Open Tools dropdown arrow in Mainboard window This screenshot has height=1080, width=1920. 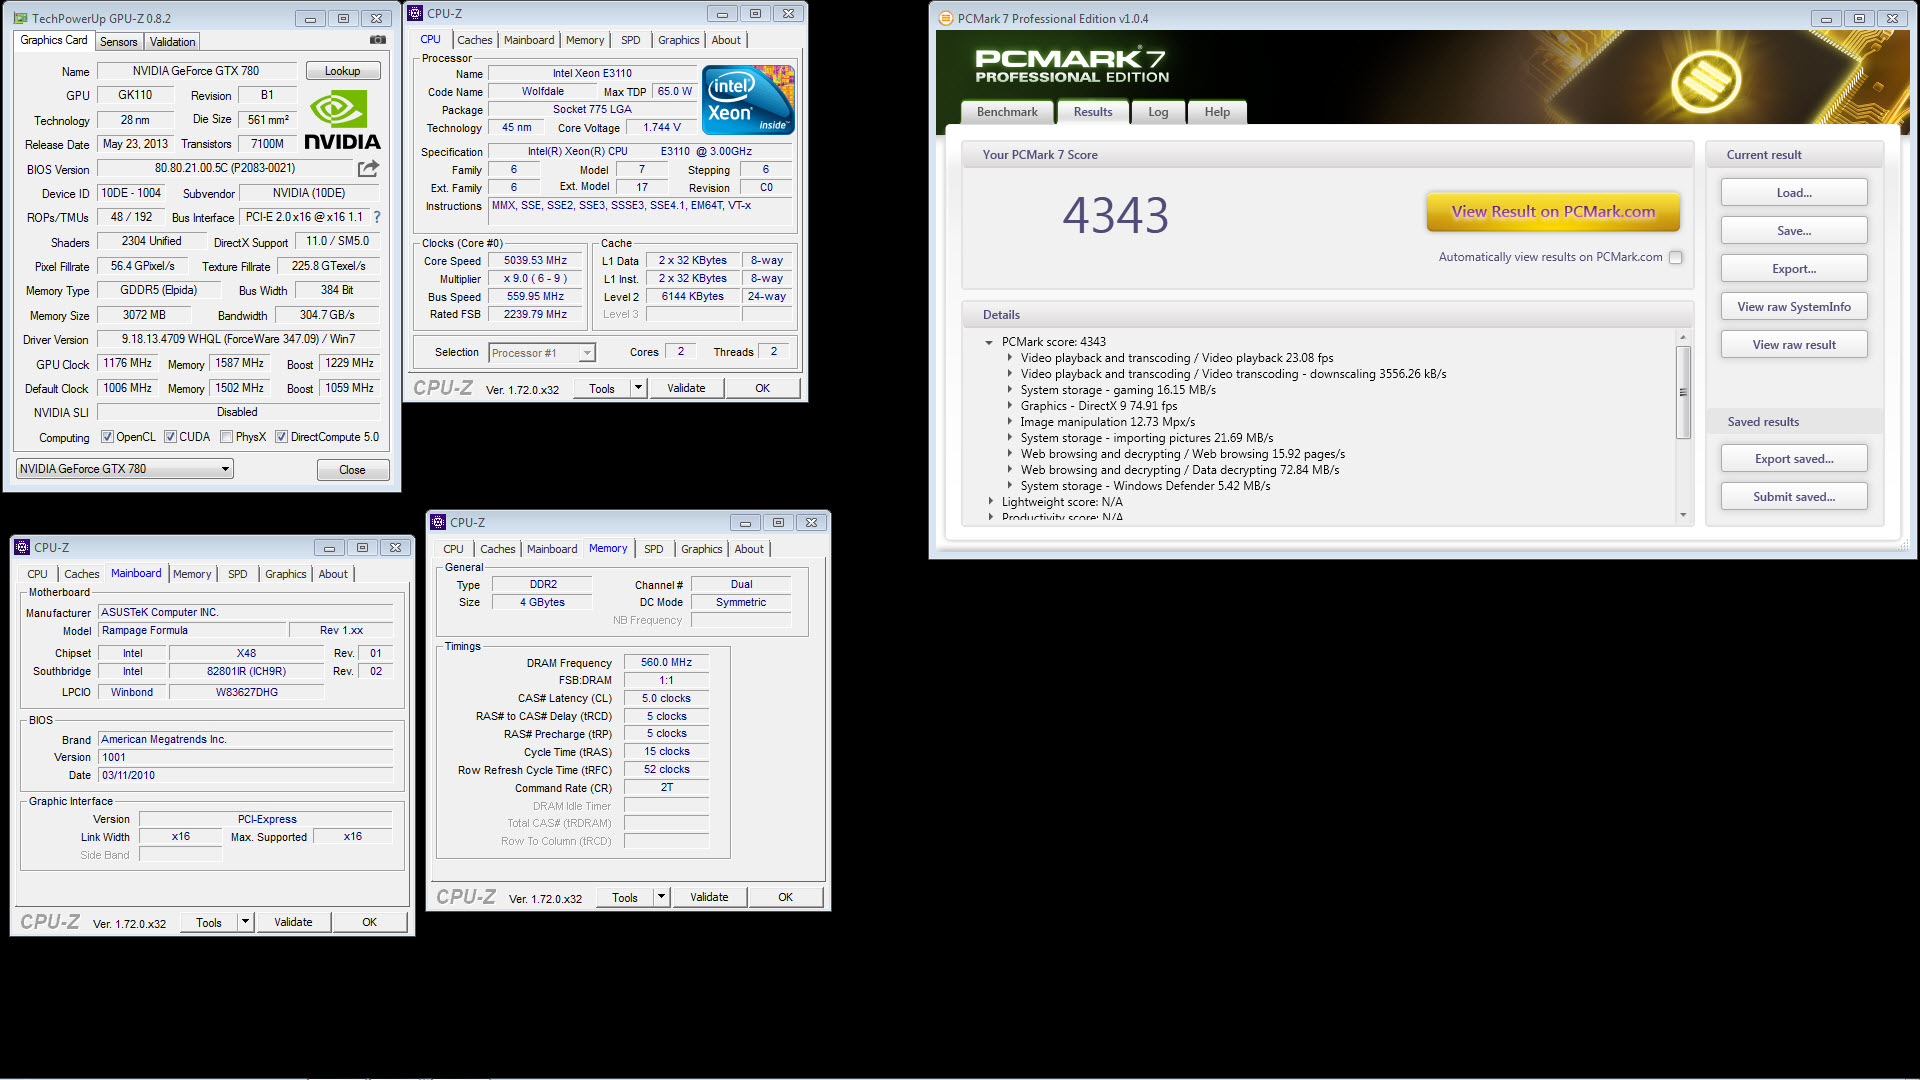pos(245,922)
